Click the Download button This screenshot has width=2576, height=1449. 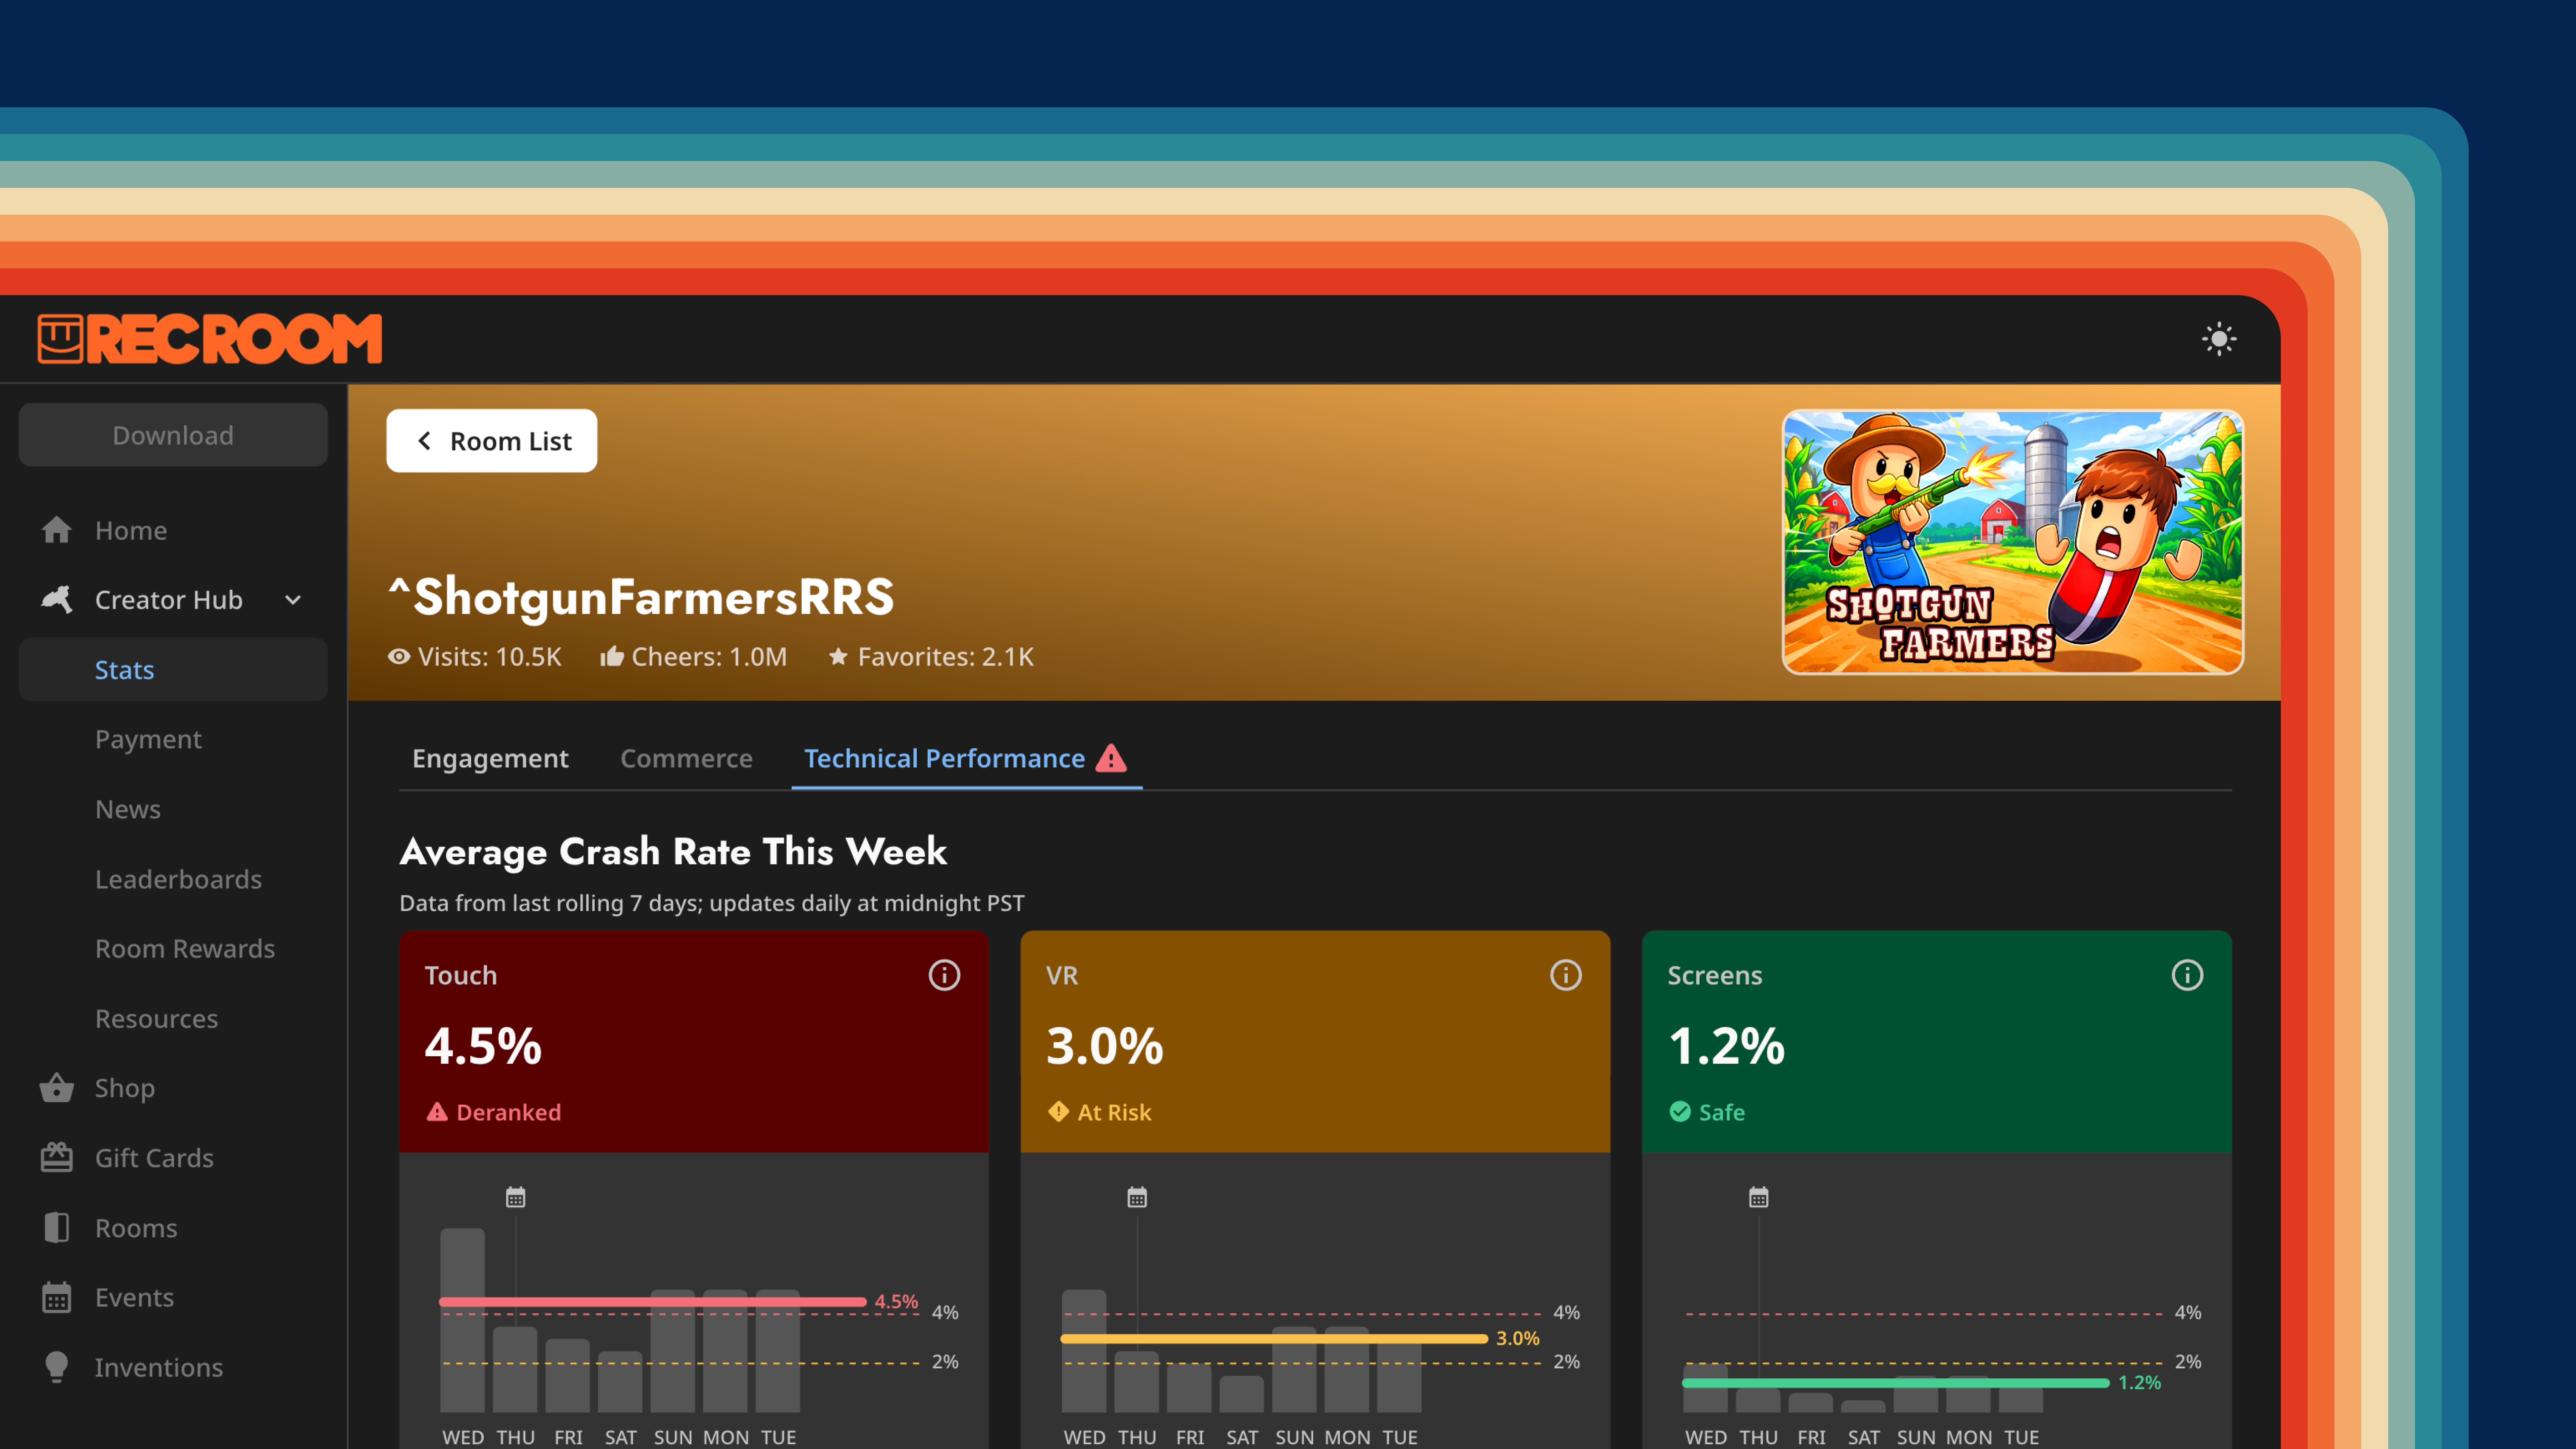click(x=173, y=435)
